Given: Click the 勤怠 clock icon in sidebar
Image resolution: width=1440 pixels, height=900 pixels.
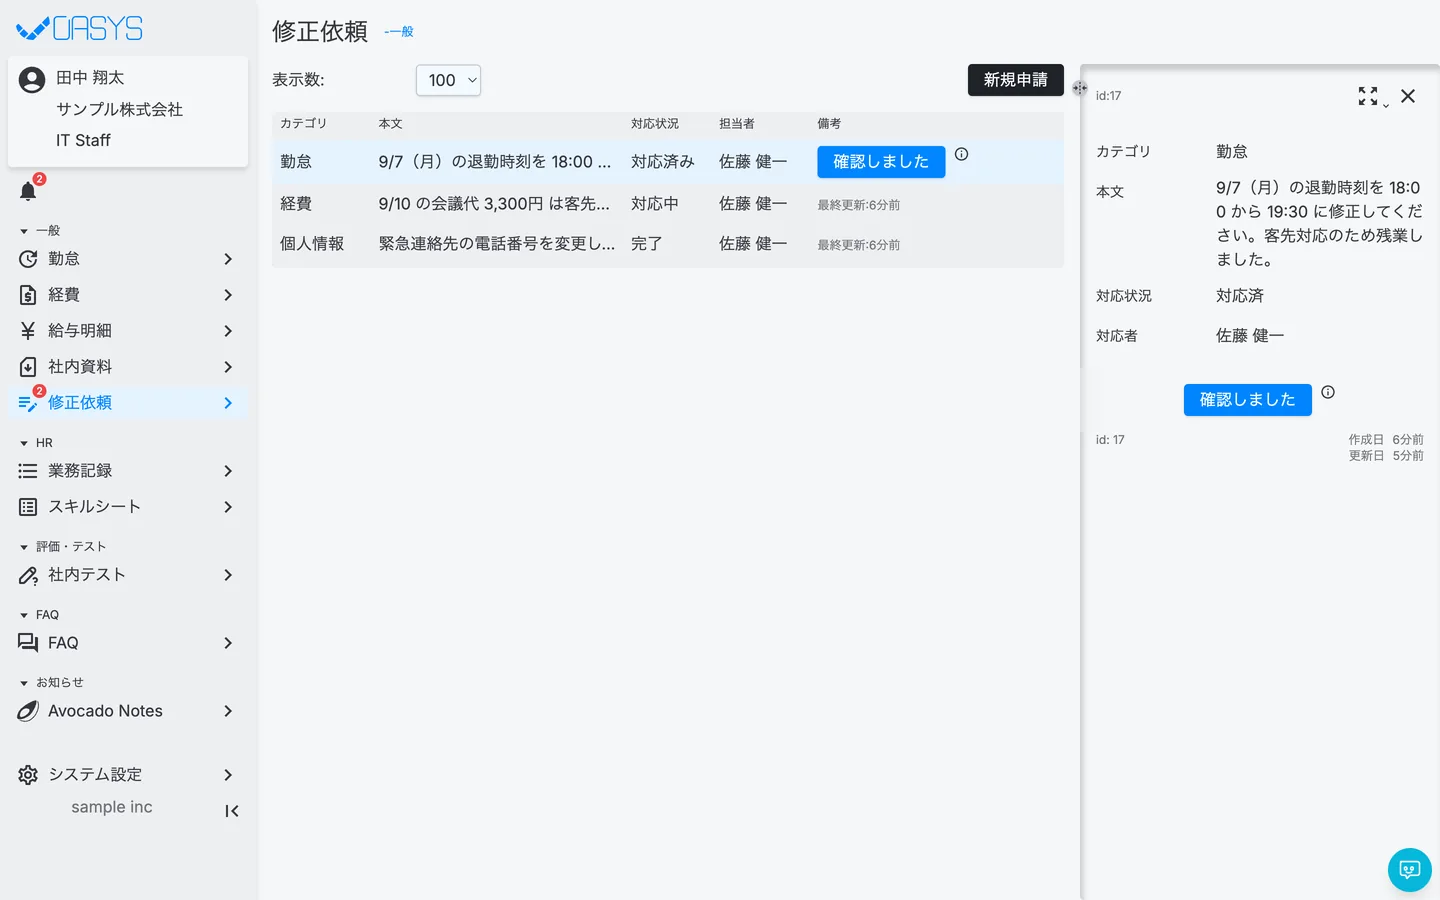Looking at the screenshot, I should pos(28,259).
